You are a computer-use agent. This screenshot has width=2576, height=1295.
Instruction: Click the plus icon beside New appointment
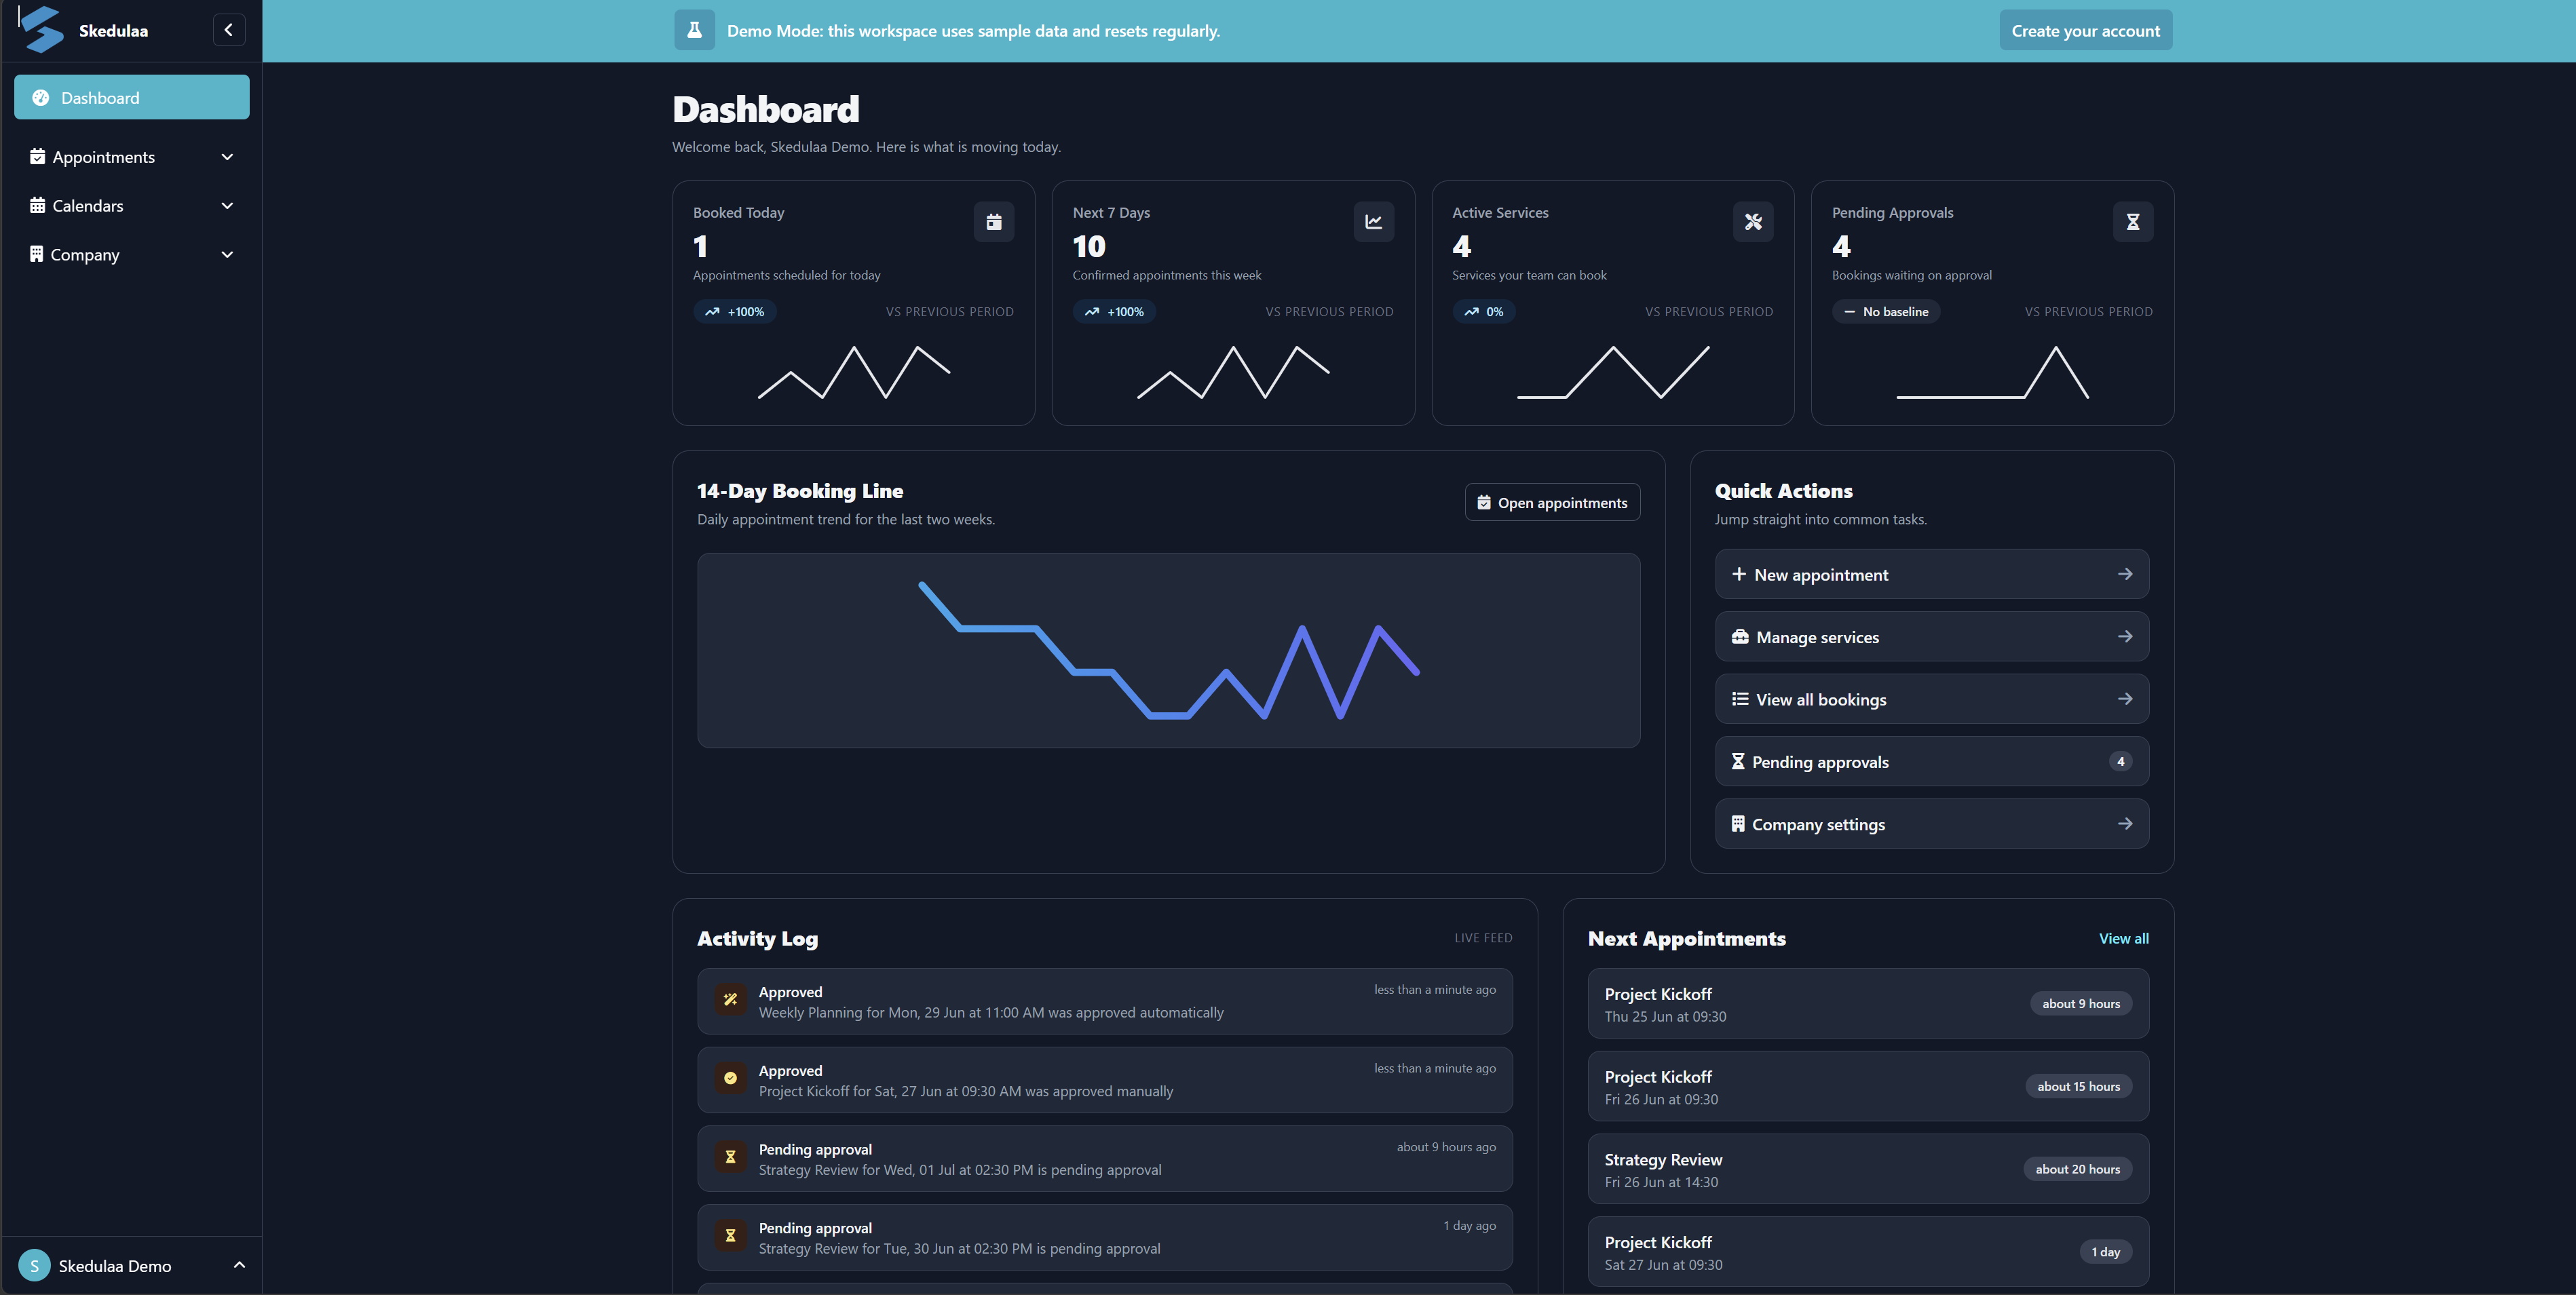(1739, 574)
